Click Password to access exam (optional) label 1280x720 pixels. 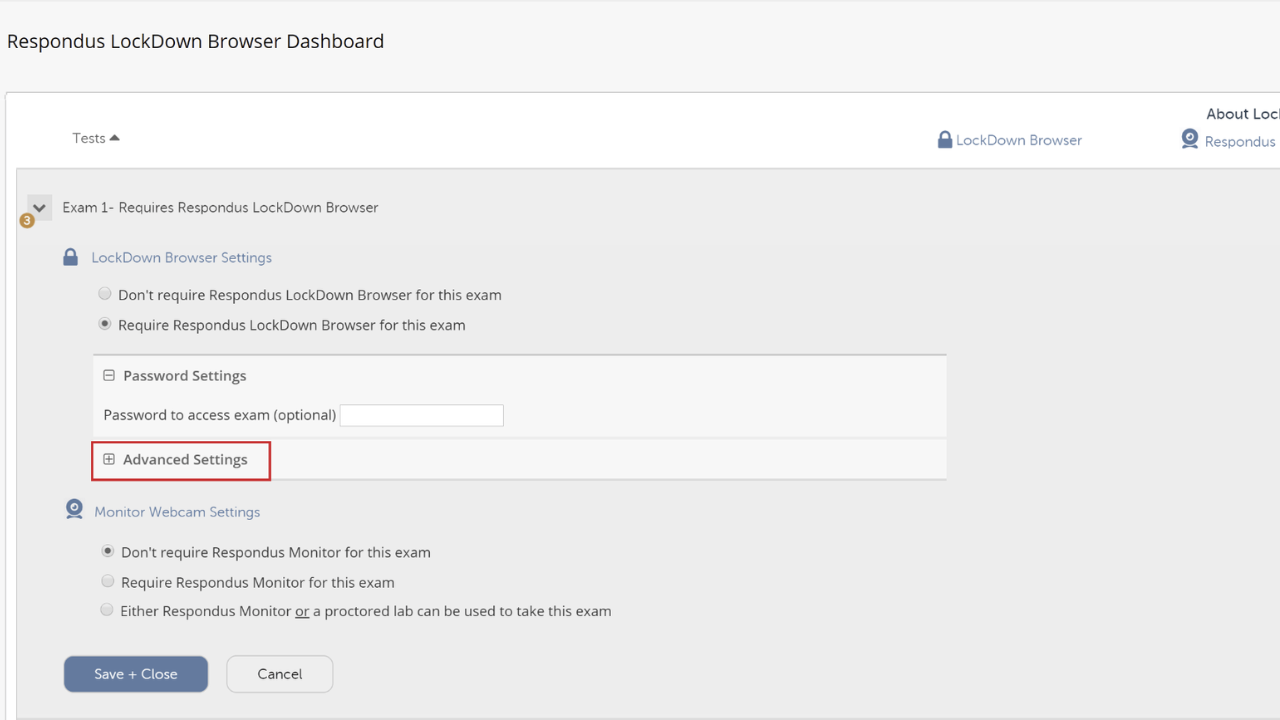220,415
